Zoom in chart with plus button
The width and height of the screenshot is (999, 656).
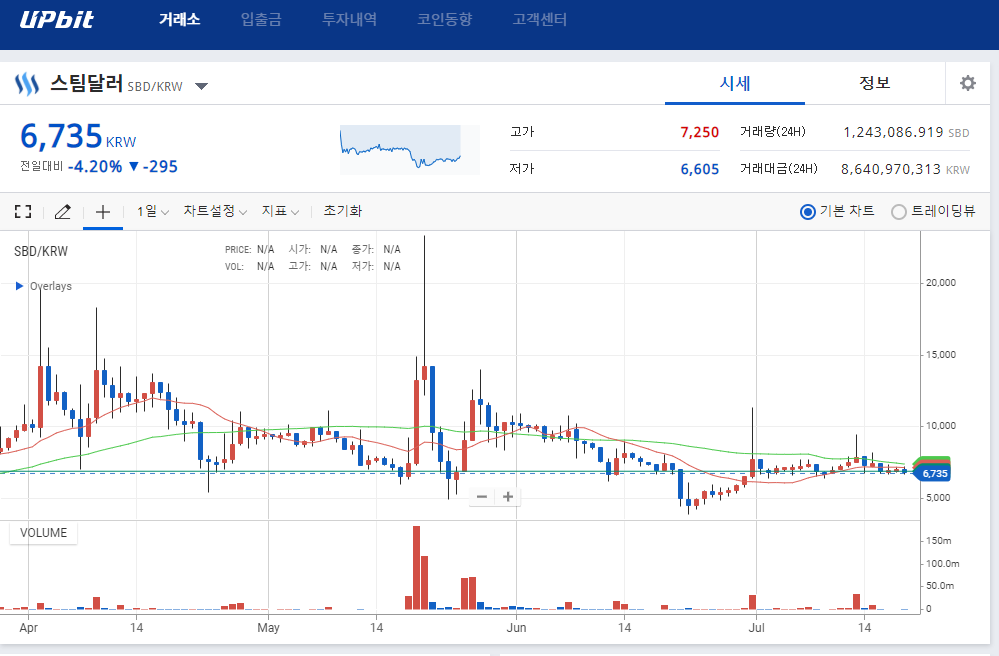[508, 497]
